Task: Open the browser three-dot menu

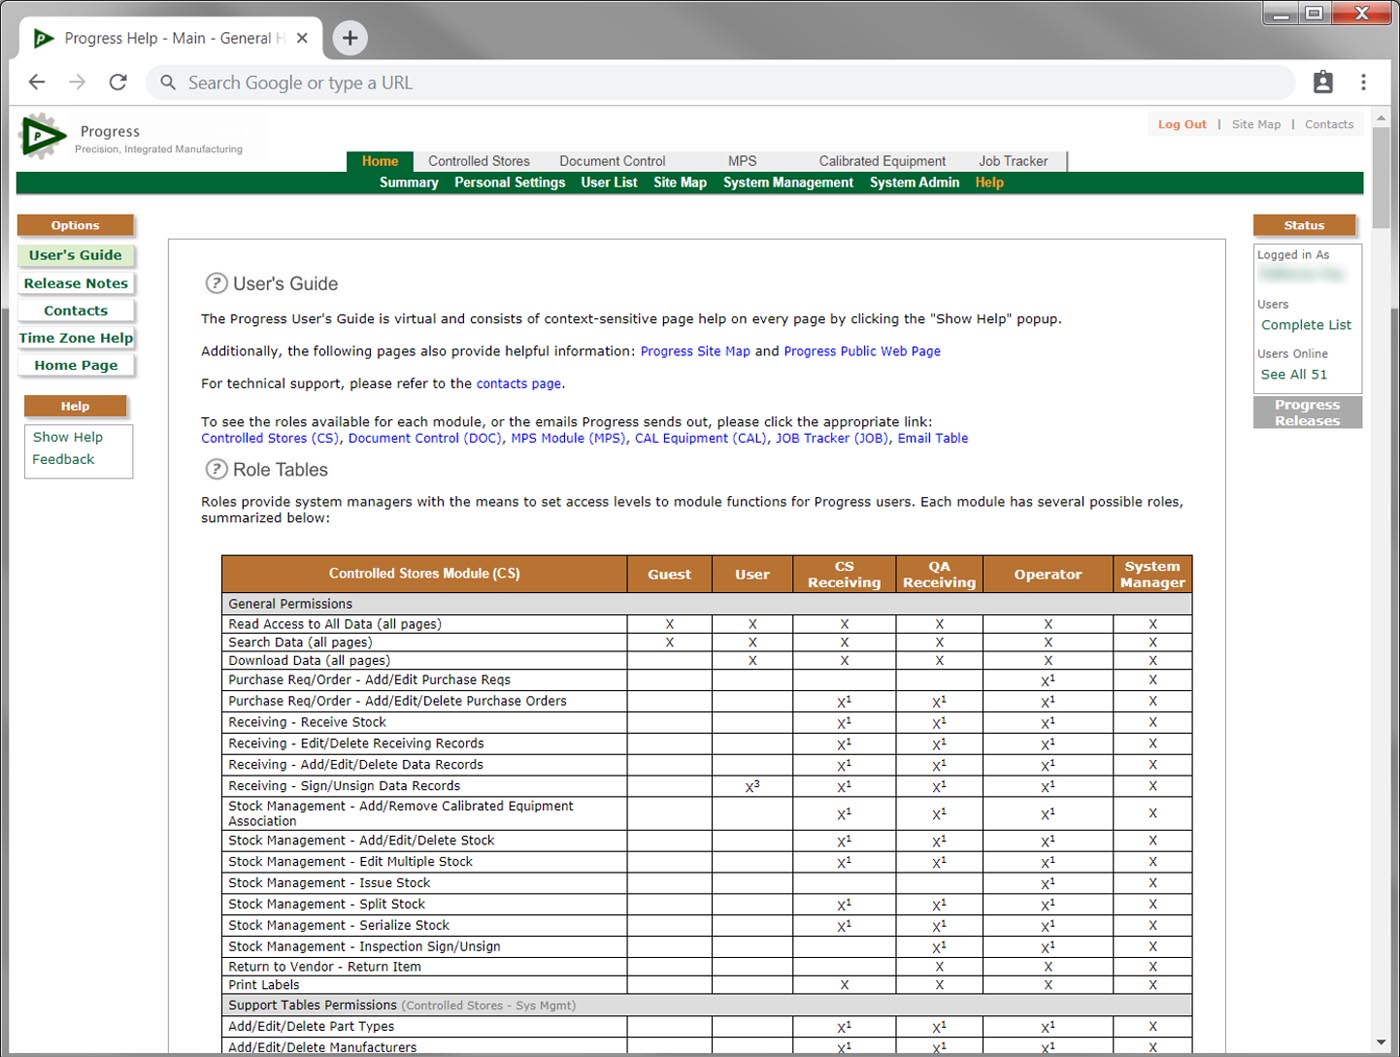Action: [x=1363, y=83]
